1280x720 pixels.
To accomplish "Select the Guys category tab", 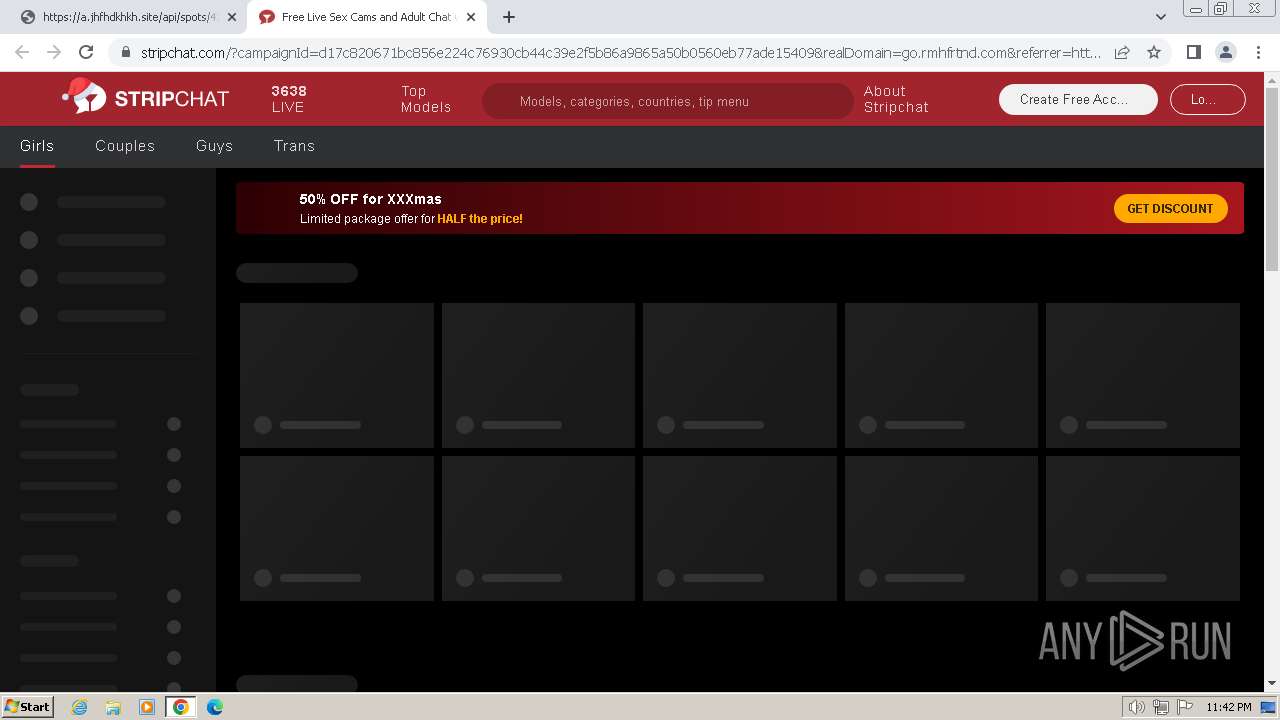I will click(214, 146).
